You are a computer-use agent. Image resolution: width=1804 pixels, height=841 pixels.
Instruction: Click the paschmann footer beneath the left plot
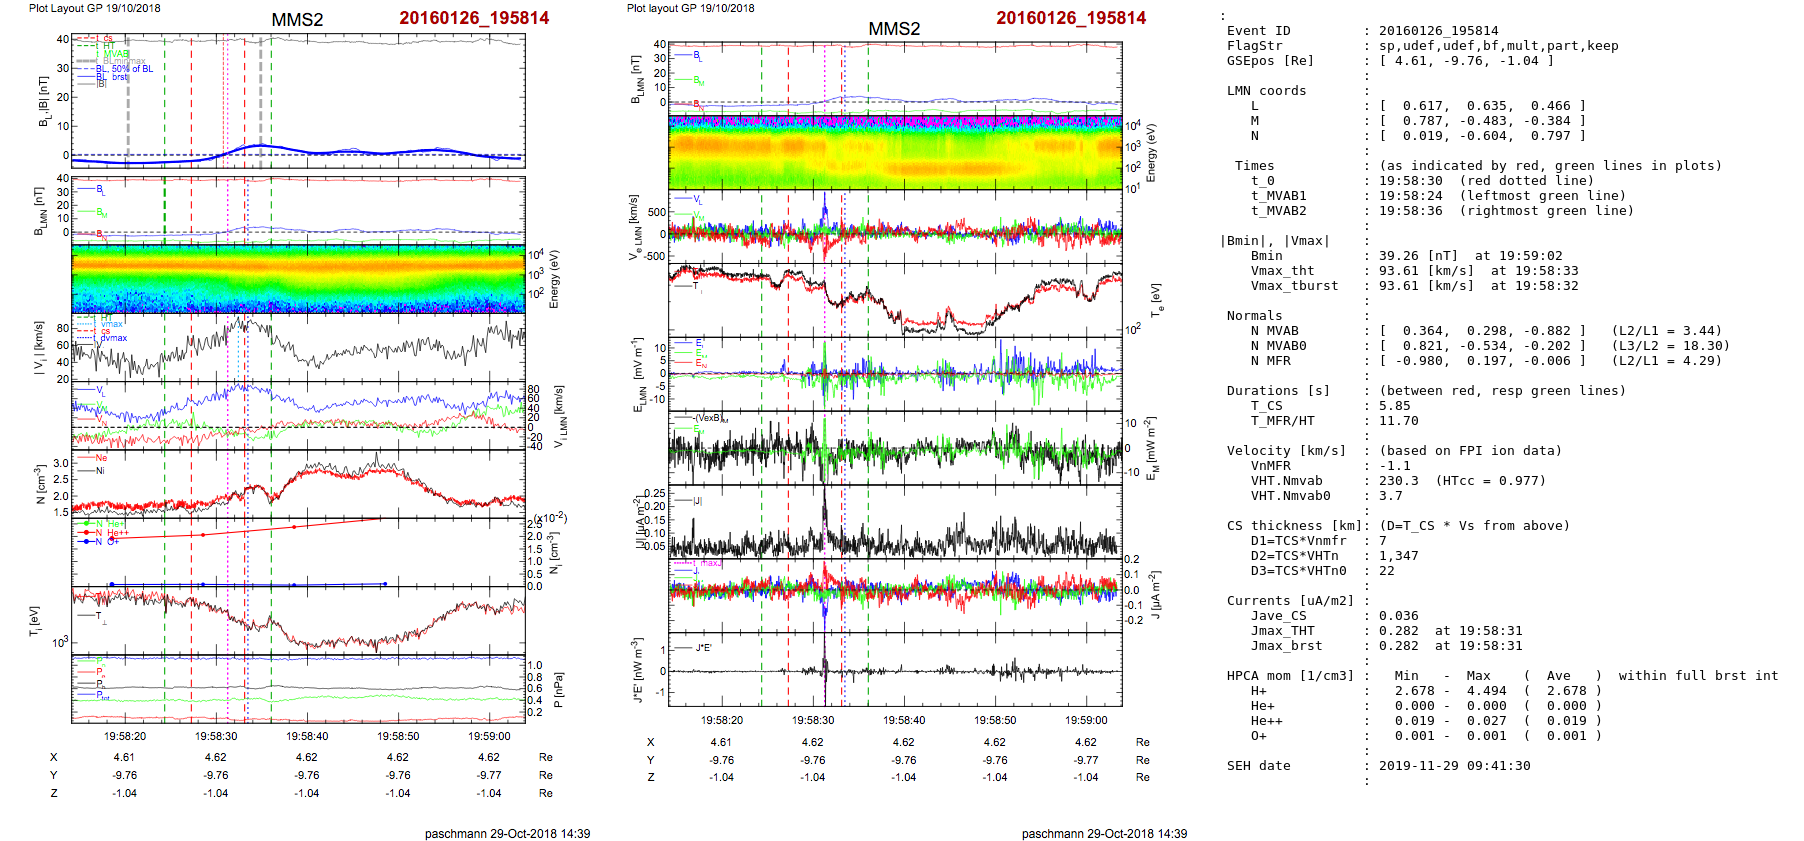(507, 833)
